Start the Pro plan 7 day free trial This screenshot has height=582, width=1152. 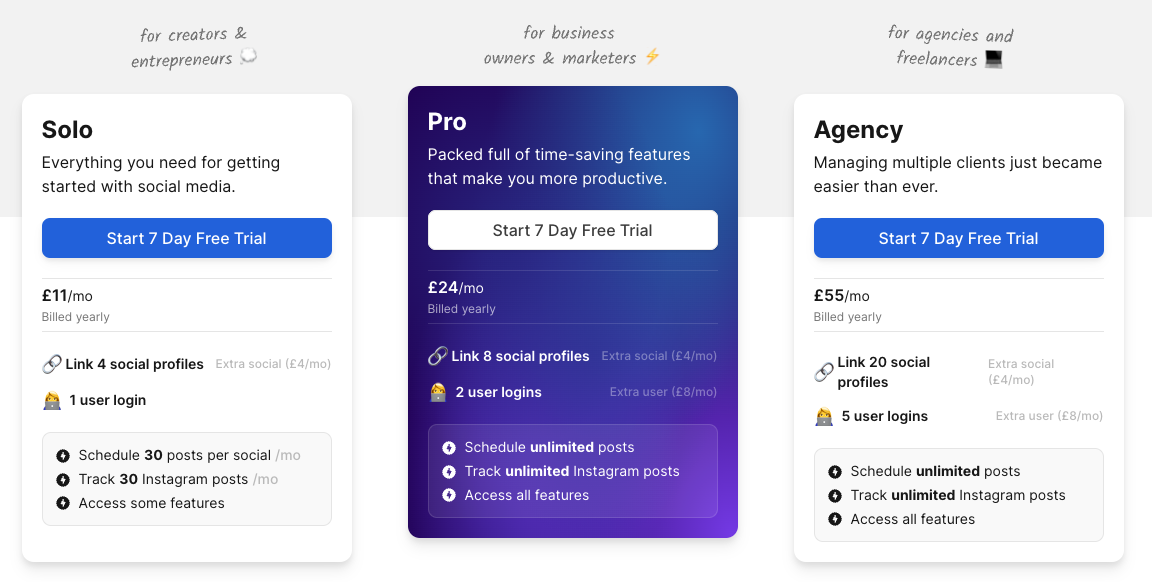573,230
